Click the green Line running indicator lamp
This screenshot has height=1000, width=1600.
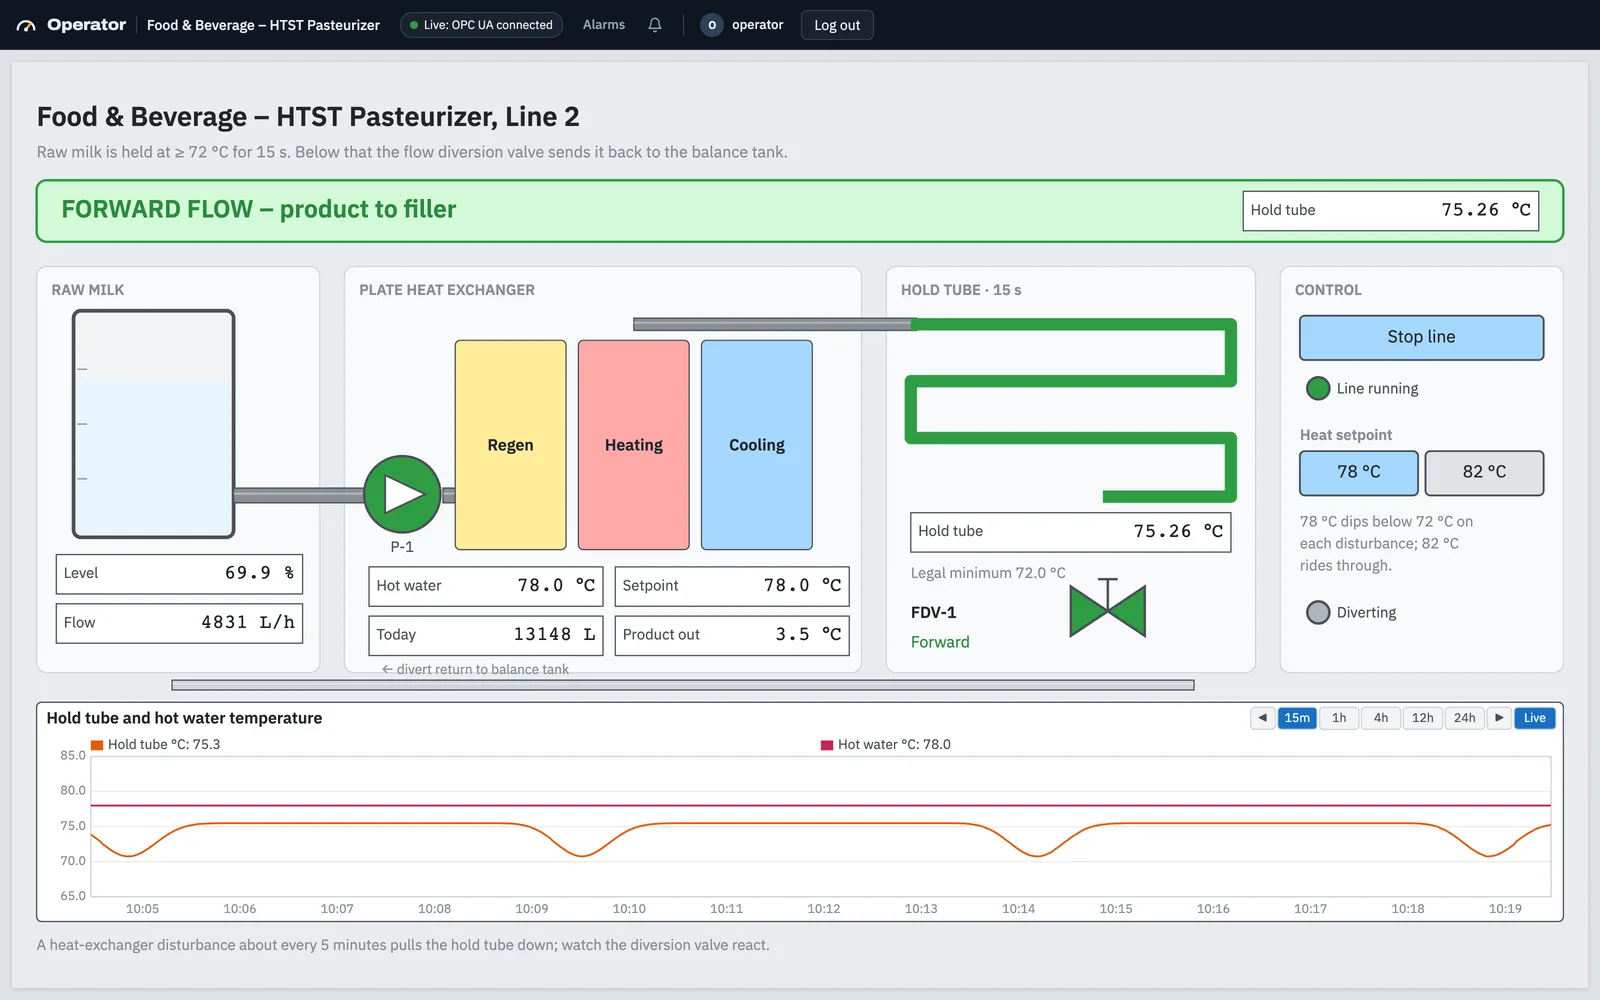(x=1318, y=388)
